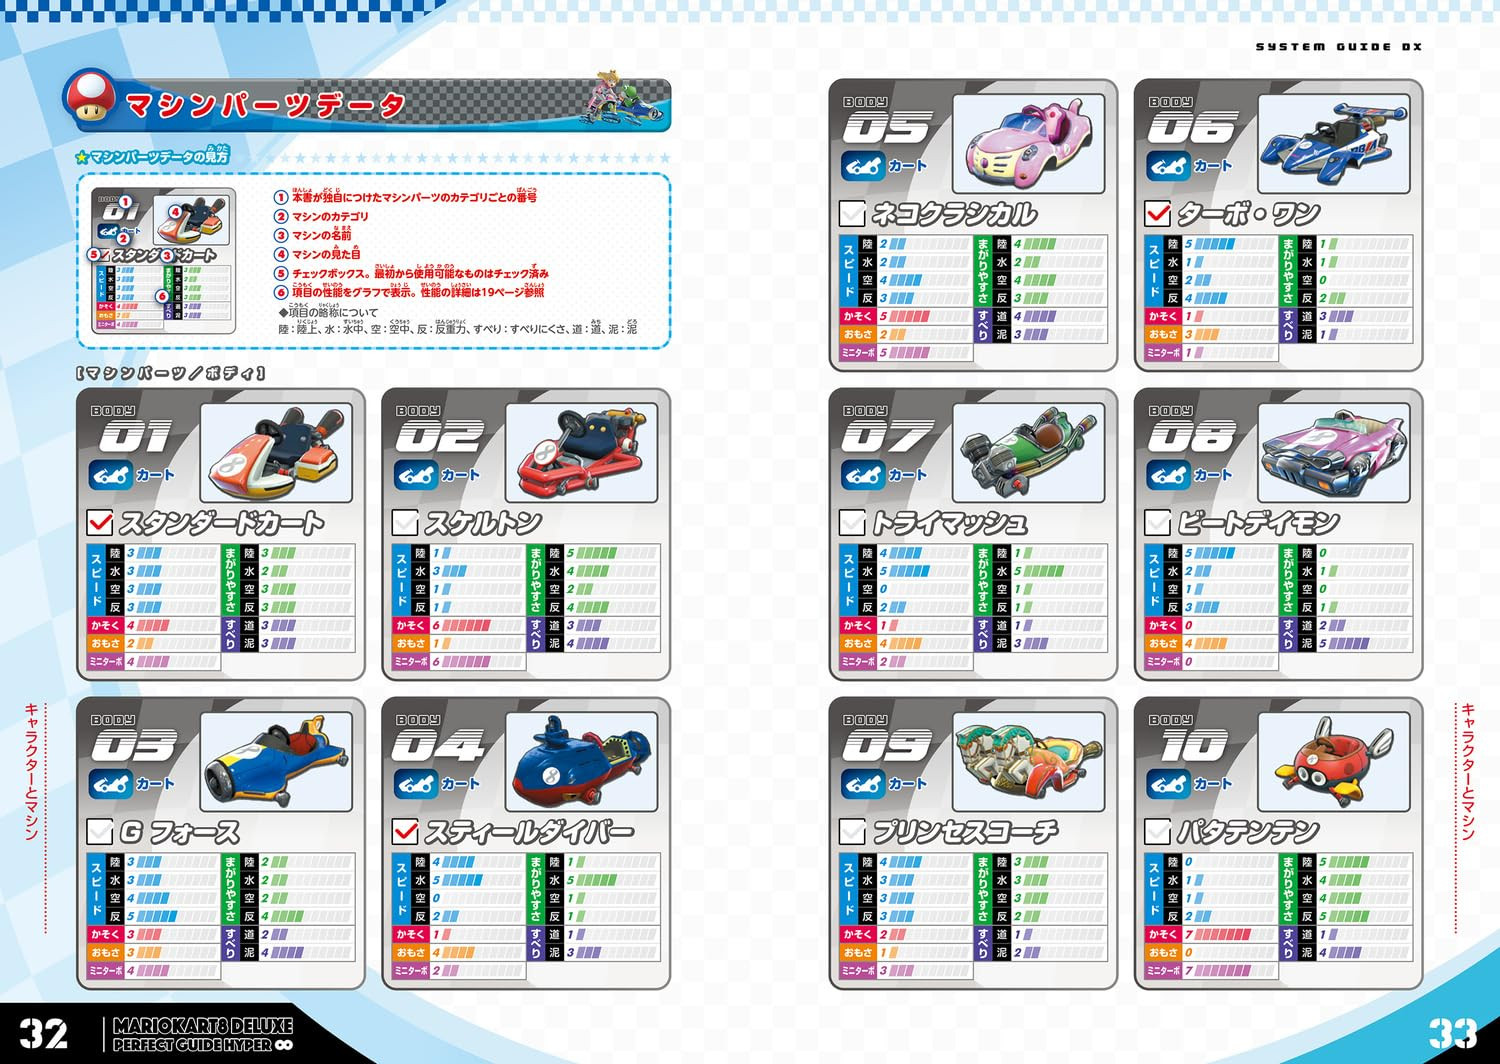Select the red スケルトン kart image
Image resolution: width=1500 pixels, height=1064 pixels.
pos(582,453)
